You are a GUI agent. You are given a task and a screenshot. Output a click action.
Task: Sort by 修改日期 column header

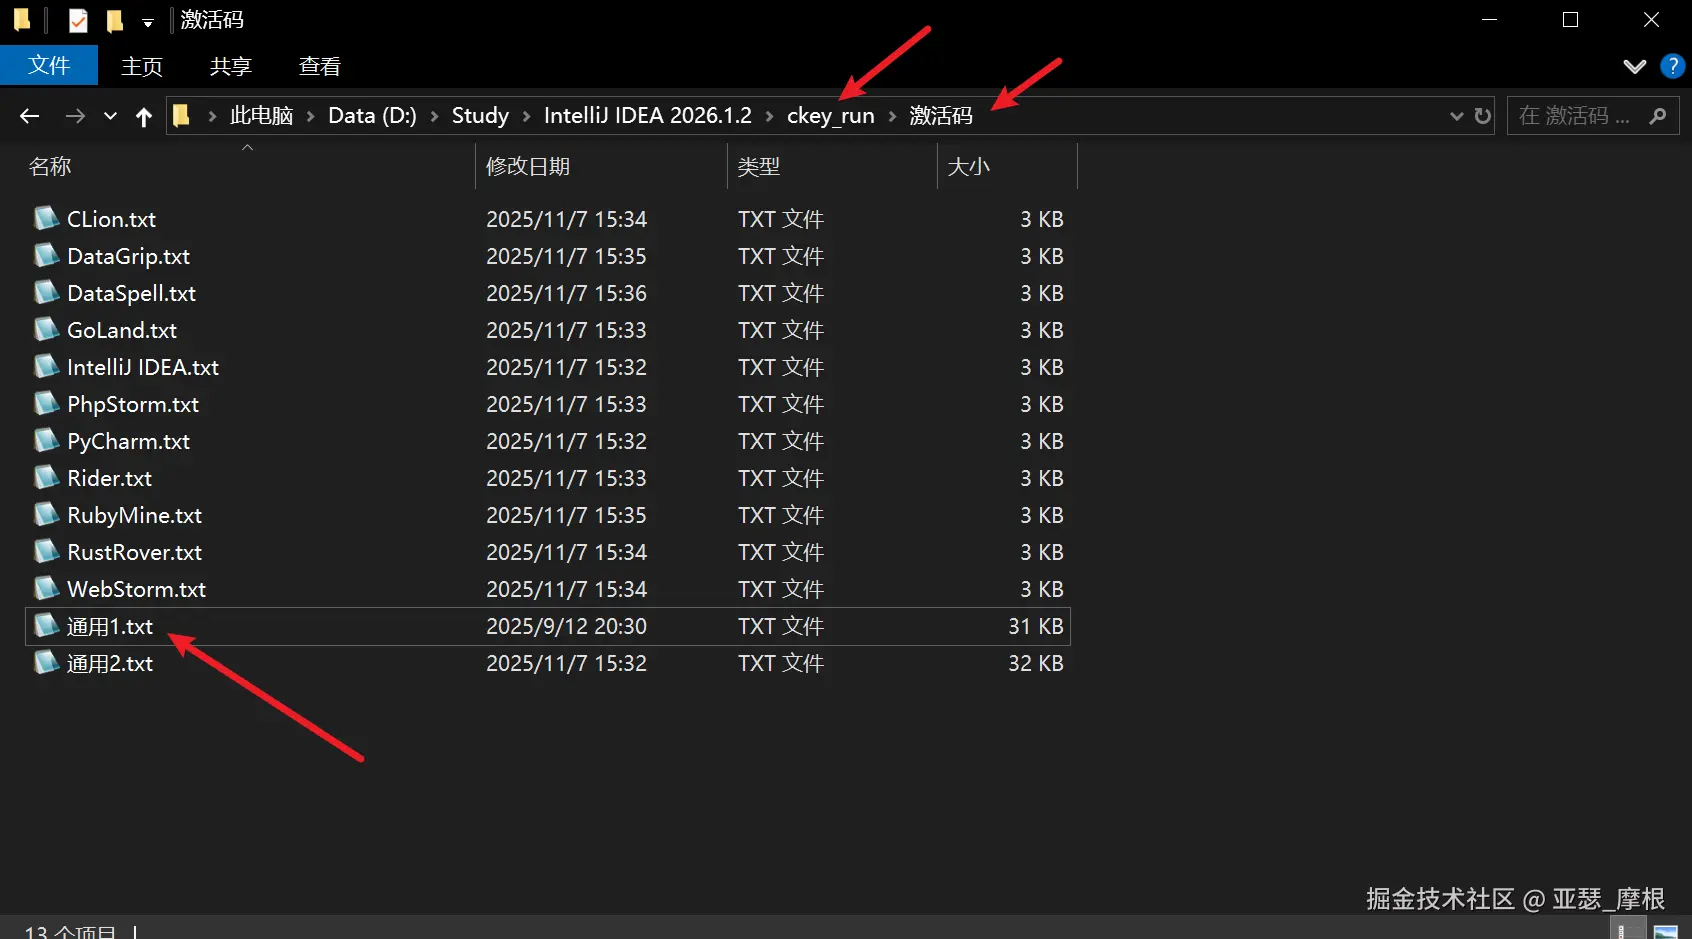pos(528,166)
